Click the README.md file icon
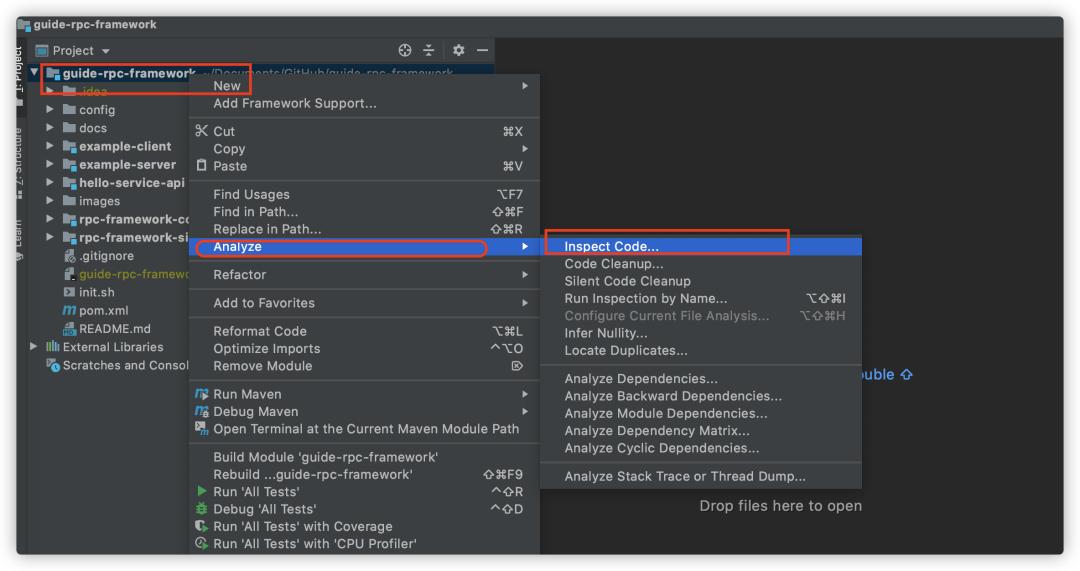 pyautogui.click(x=69, y=329)
